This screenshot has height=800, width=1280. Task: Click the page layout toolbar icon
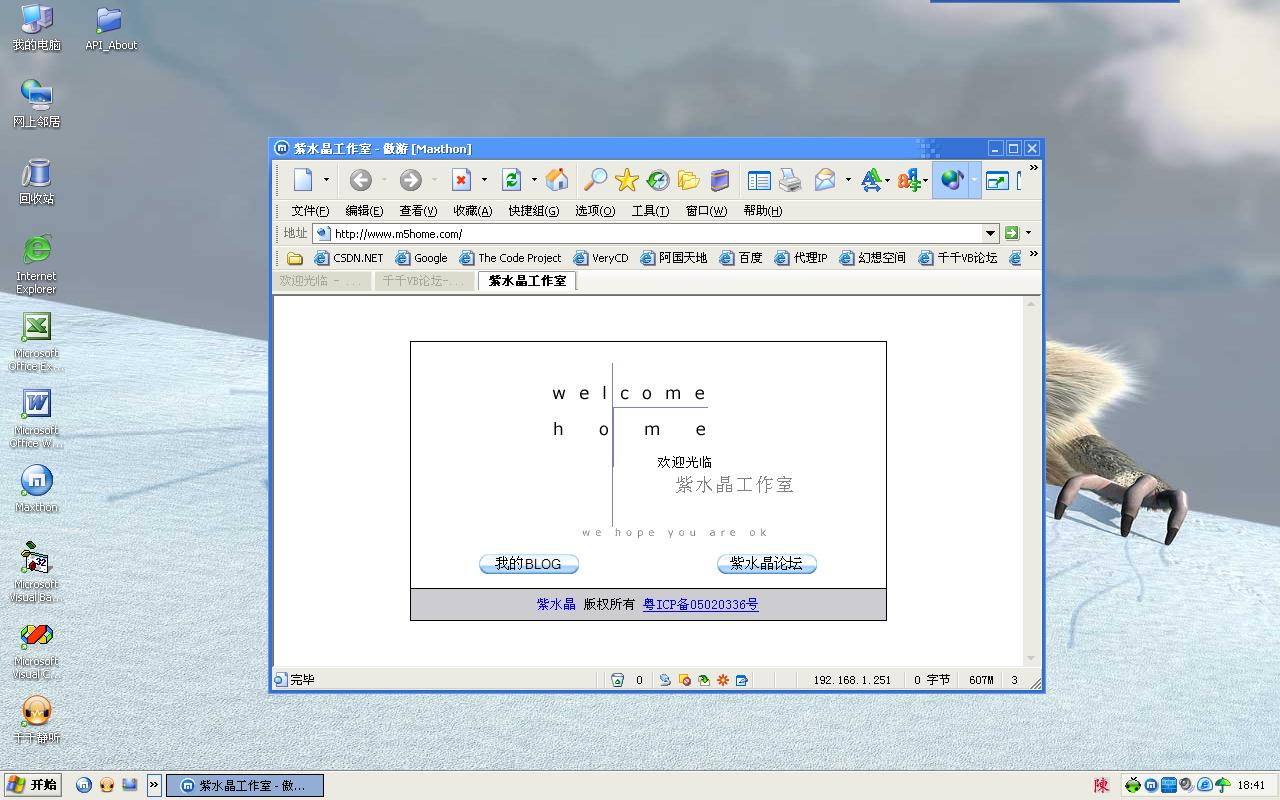[x=759, y=180]
